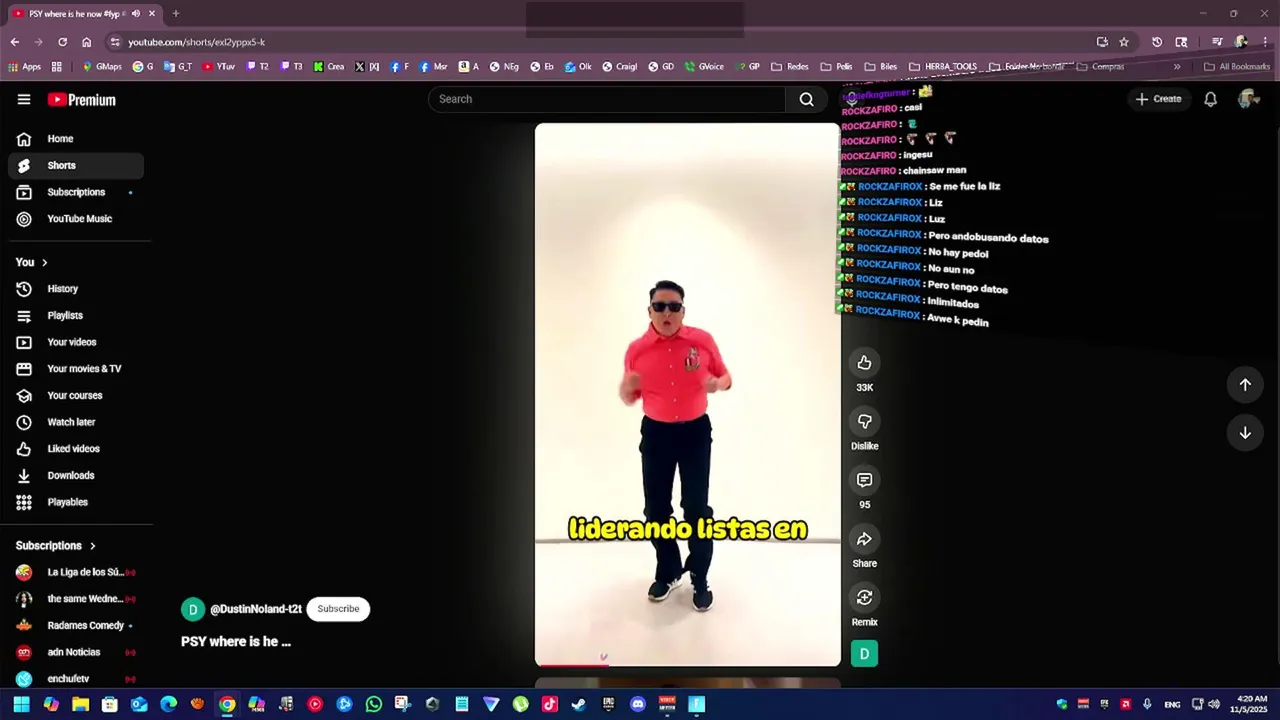This screenshot has width=1280, height=720.
Task: Open the account avatar menu
Action: click(x=1247, y=99)
